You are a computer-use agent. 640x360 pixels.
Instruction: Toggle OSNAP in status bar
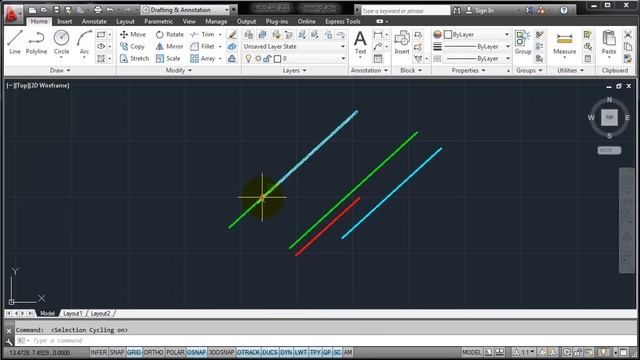196,352
